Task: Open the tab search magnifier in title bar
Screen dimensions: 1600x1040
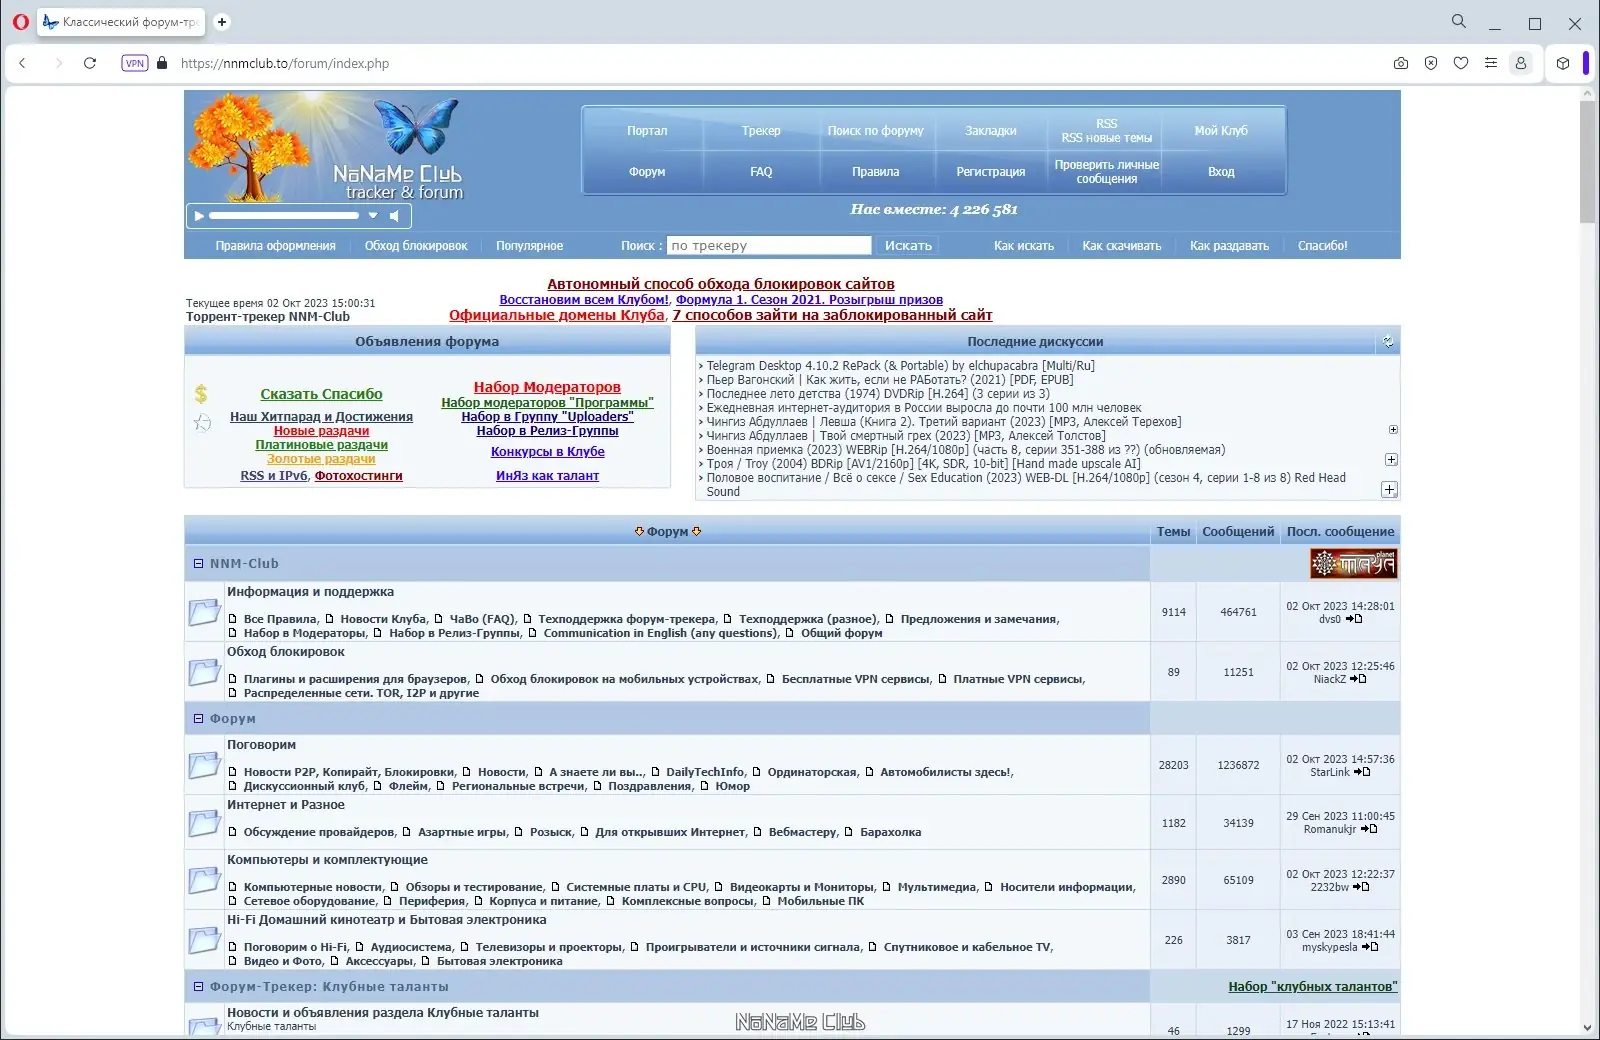Action: [x=1459, y=21]
